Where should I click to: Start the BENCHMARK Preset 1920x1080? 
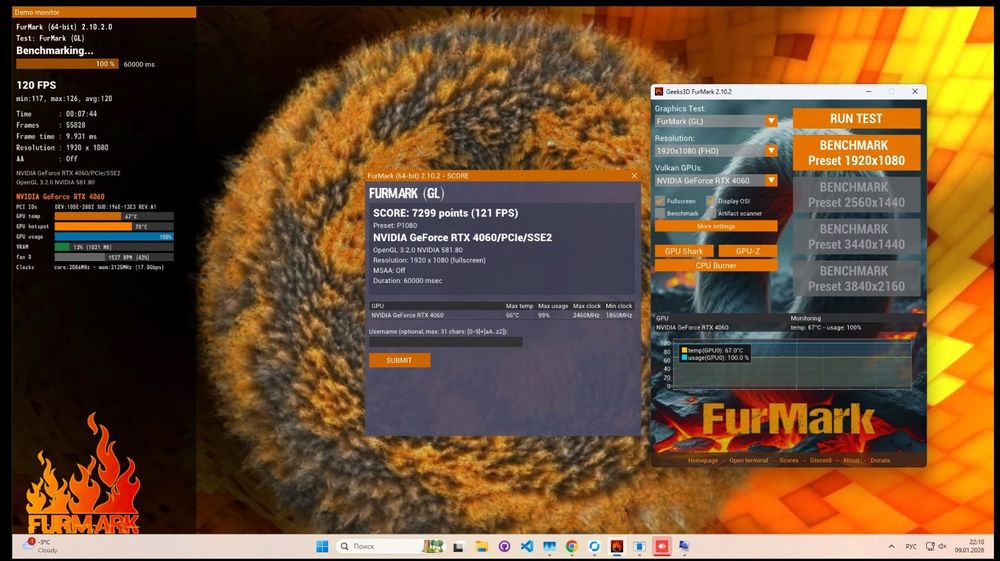(857, 153)
